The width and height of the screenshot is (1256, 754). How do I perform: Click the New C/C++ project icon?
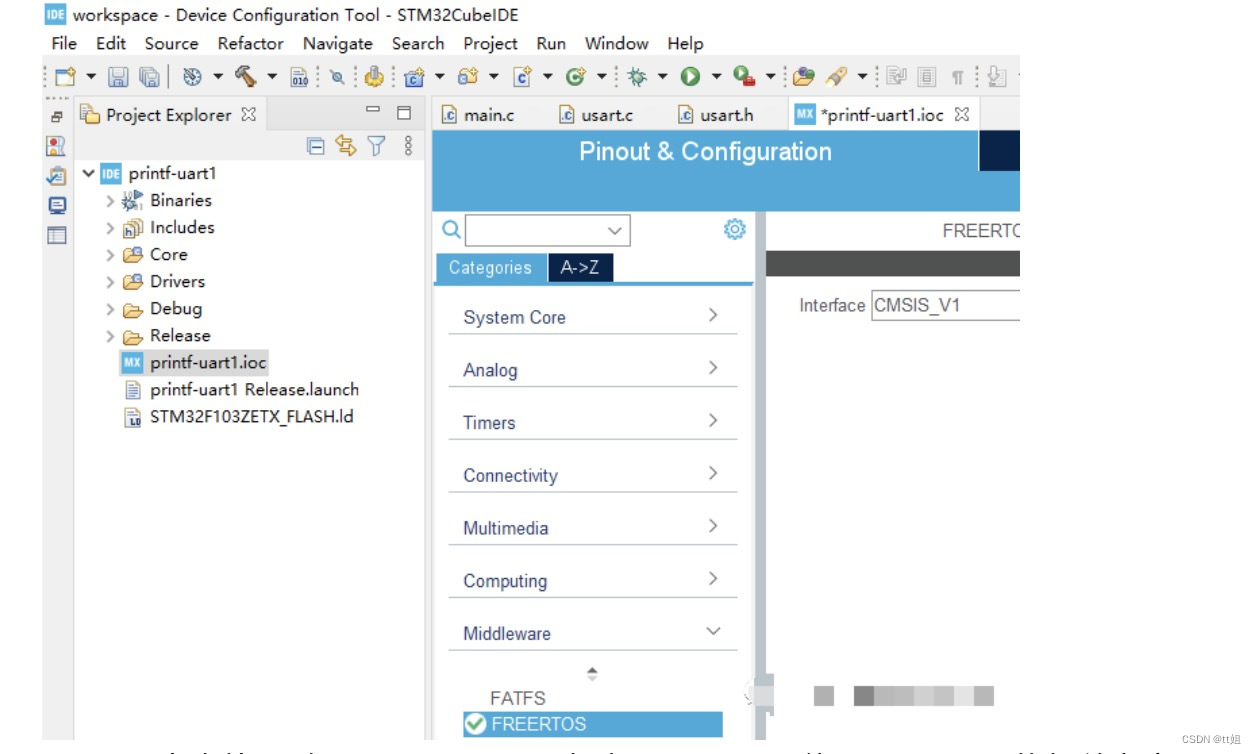(x=415, y=76)
